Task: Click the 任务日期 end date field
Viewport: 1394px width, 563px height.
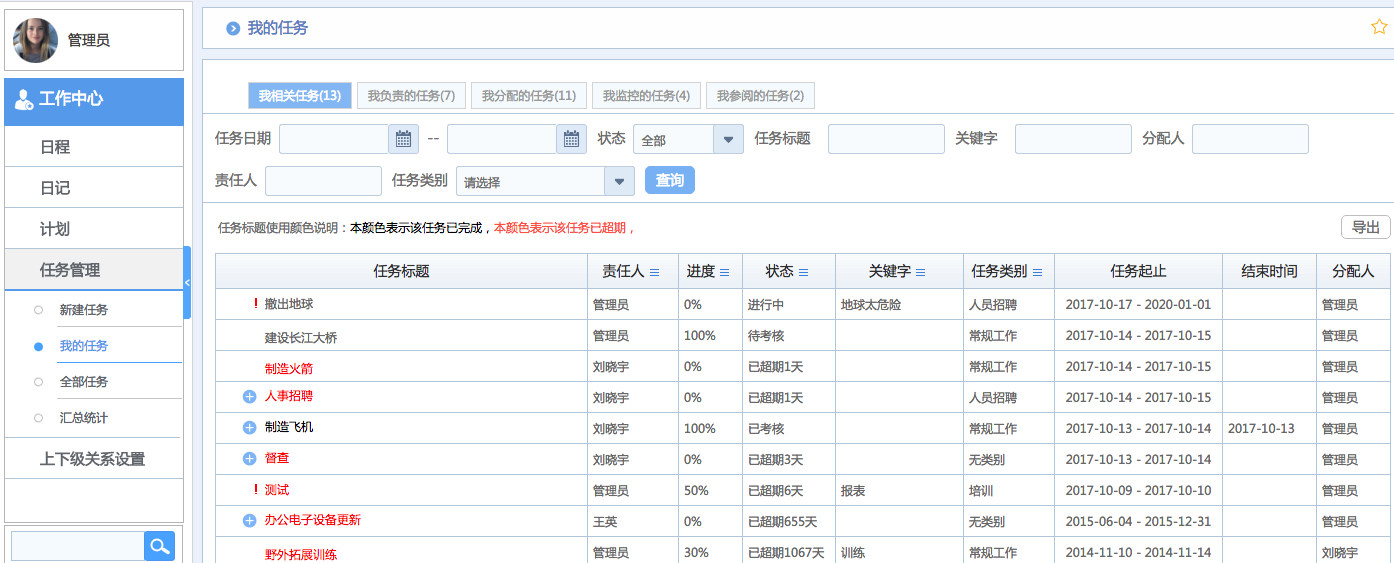Action: [x=502, y=139]
